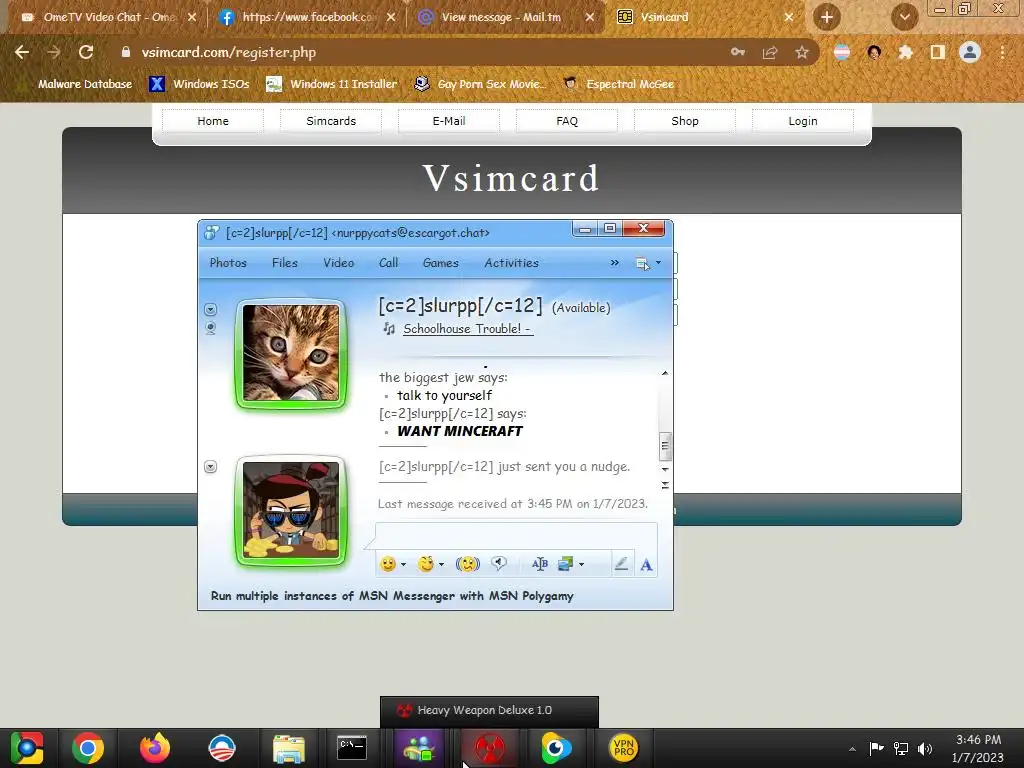Image resolution: width=1024 pixels, height=768 pixels.
Task: Click the Heavy Weapon radioactive taskbar icon
Action: point(488,748)
